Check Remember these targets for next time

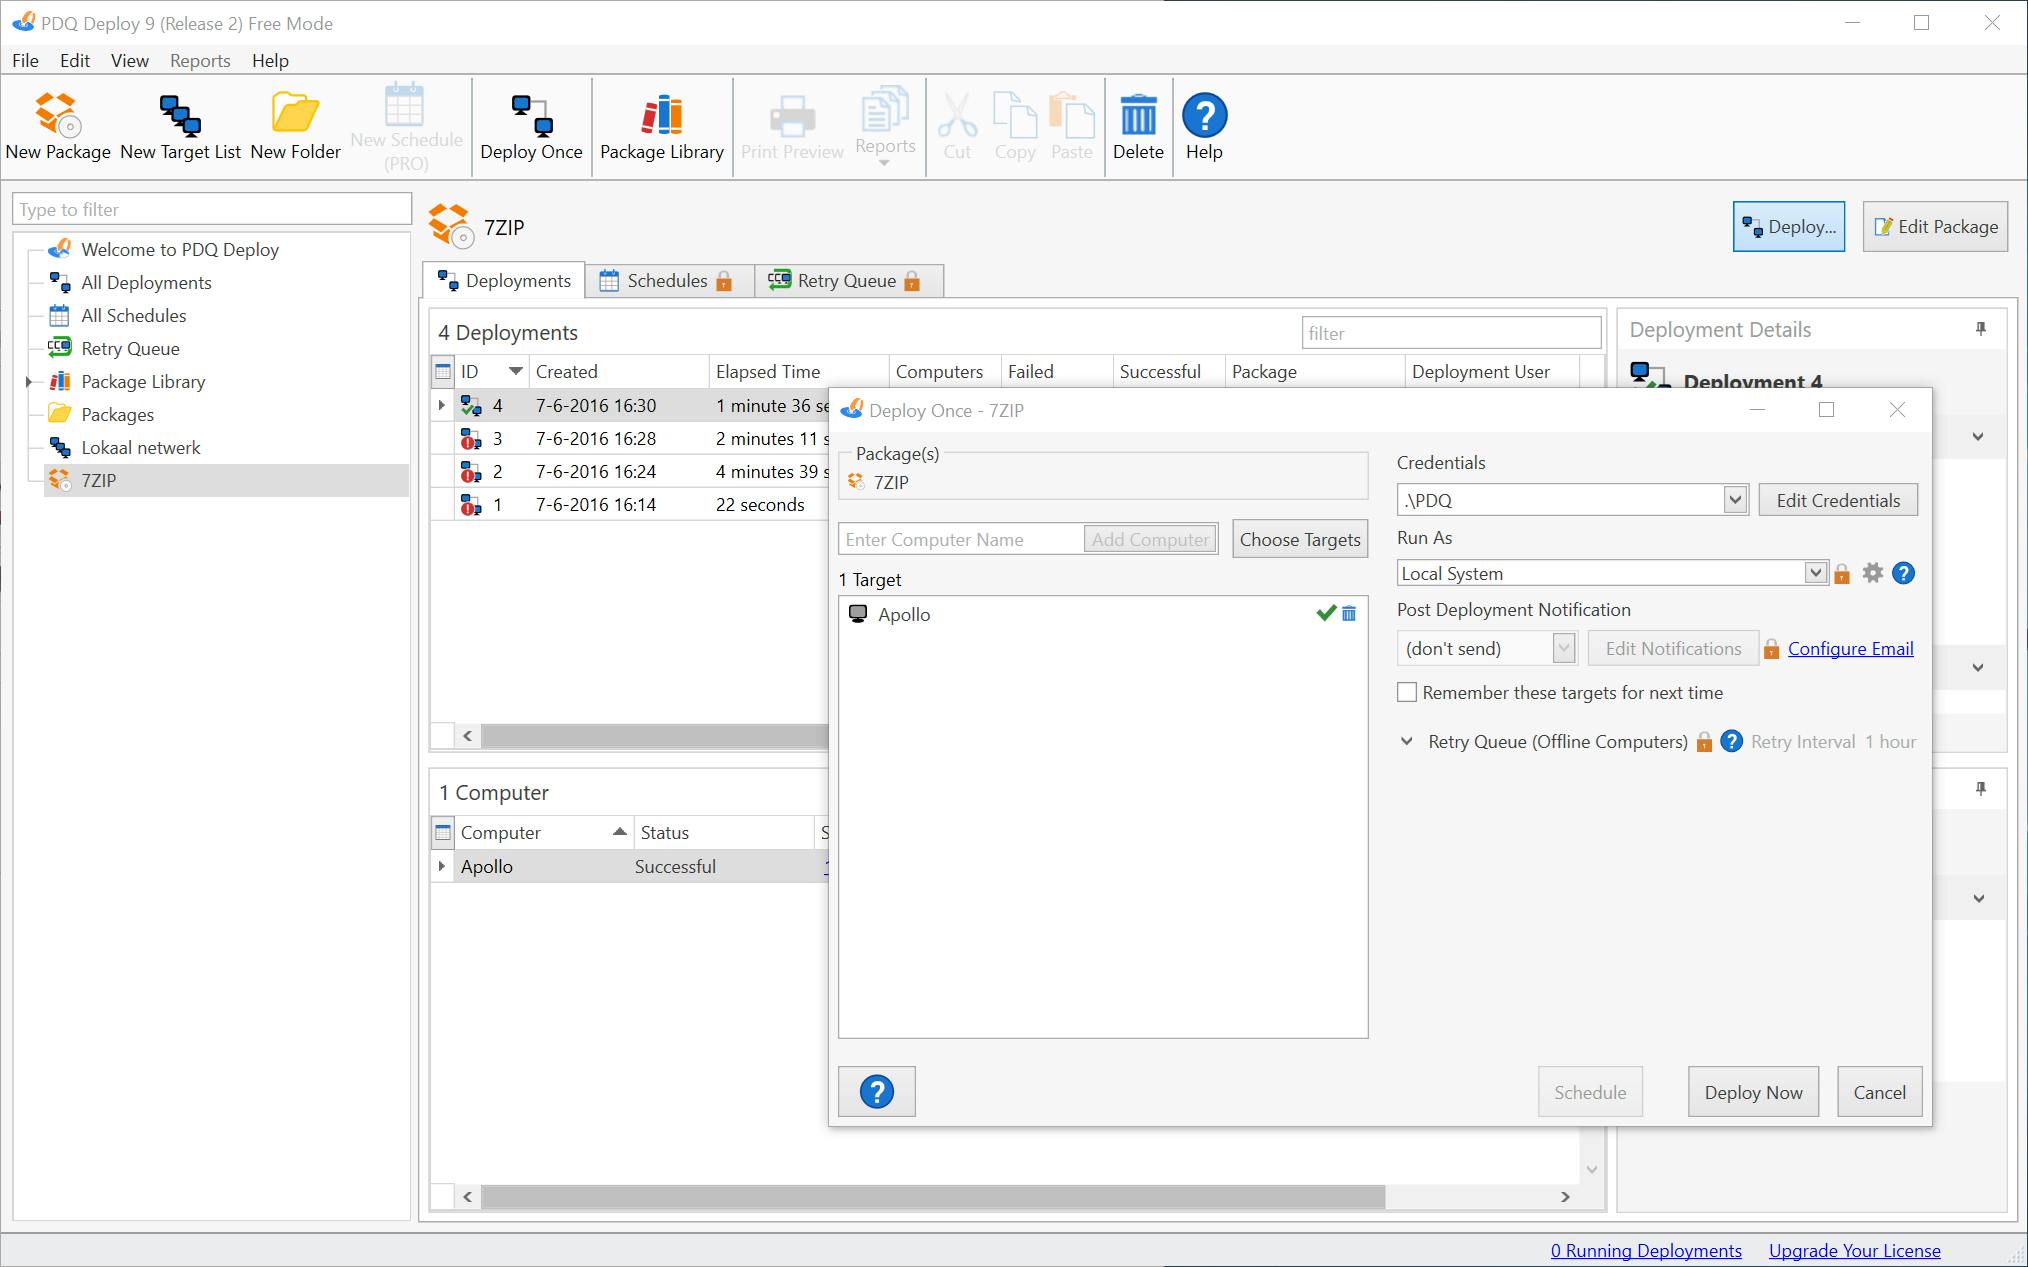(x=1407, y=692)
